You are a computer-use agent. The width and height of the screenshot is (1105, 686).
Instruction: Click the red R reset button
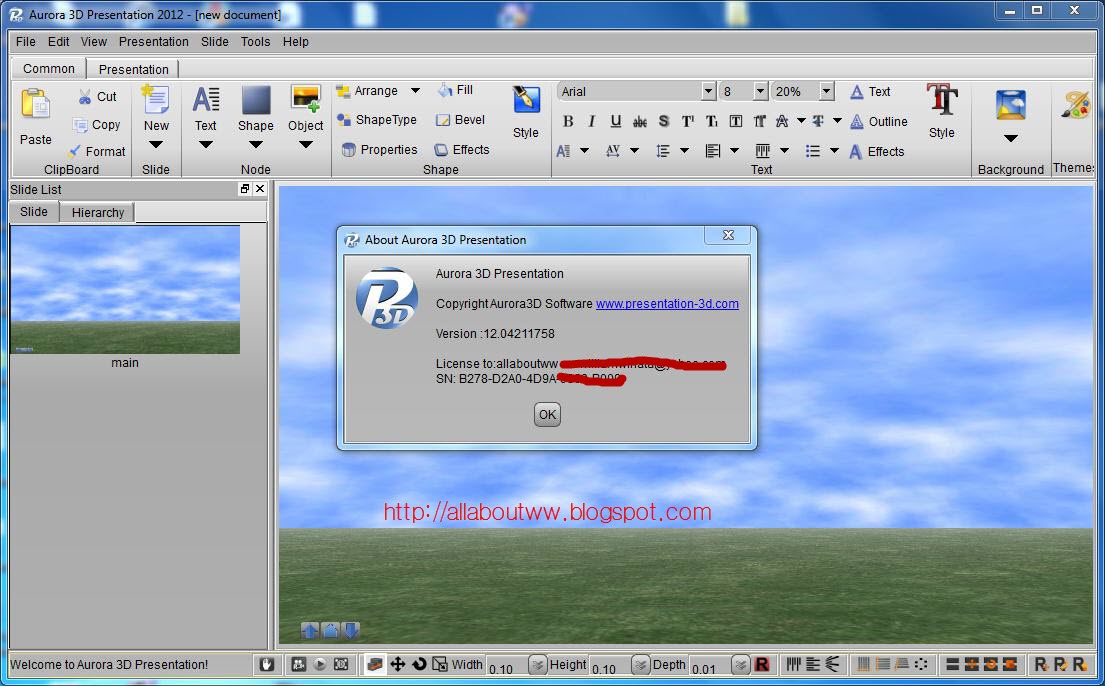[x=761, y=664]
